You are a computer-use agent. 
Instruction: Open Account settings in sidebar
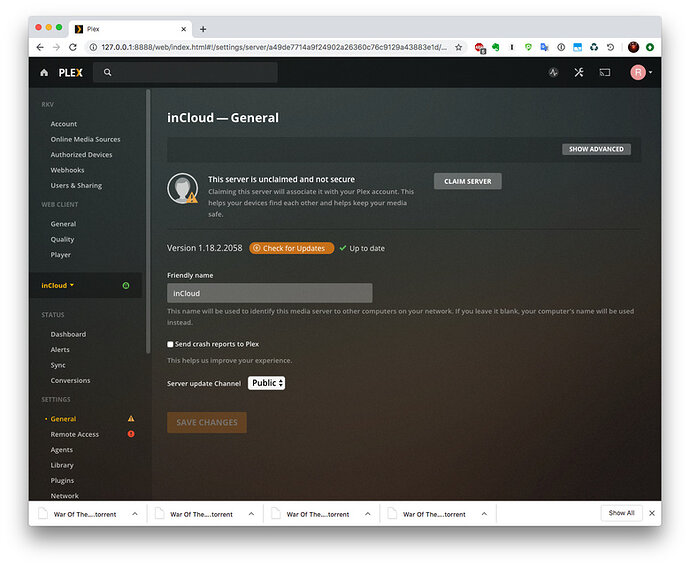pyautogui.click(x=64, y=124)
